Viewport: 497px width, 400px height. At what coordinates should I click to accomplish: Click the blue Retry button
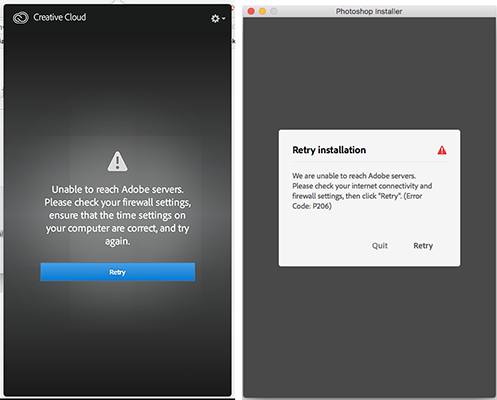pyautogui.click(x=118, y=272)
